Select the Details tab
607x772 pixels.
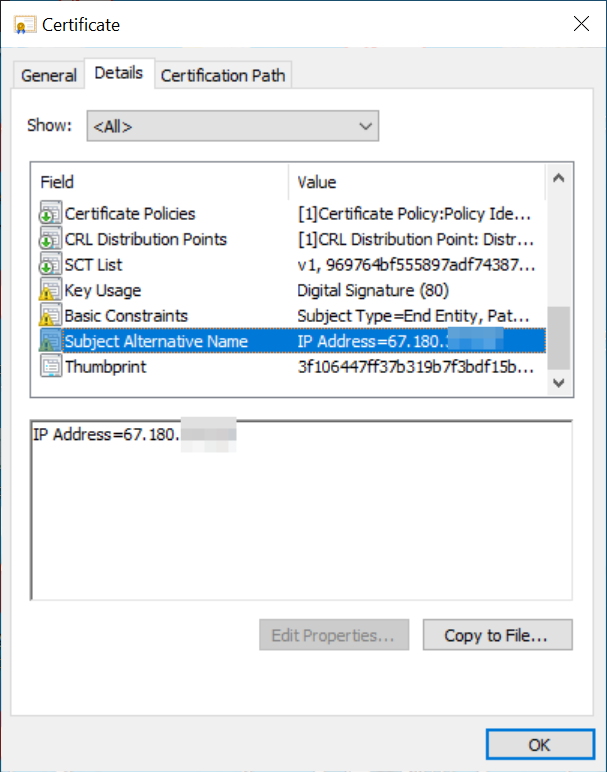[119, 73]
